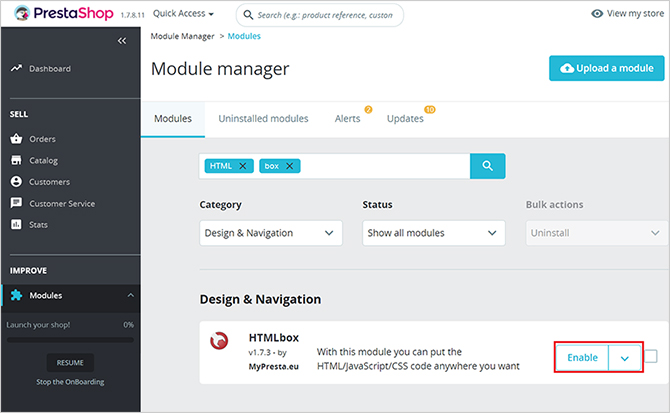Open the Category dropdown
Viewport: 670px width, 413px height.
coord(270,233)
